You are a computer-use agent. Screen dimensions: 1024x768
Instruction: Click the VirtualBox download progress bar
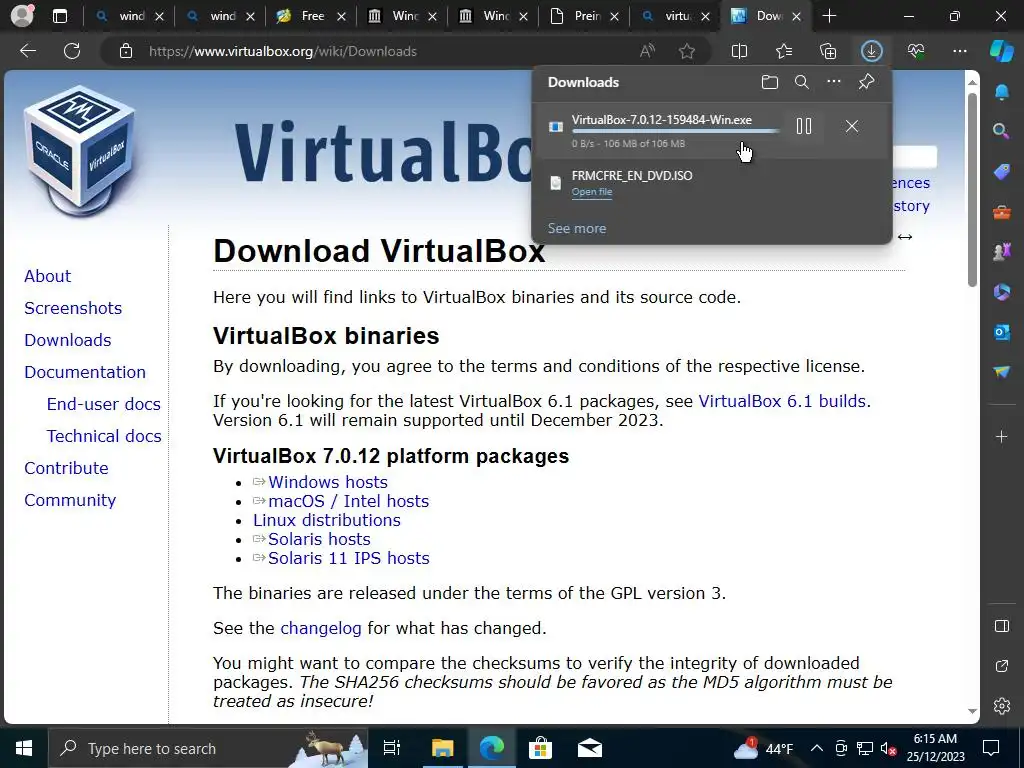point(675,131)
